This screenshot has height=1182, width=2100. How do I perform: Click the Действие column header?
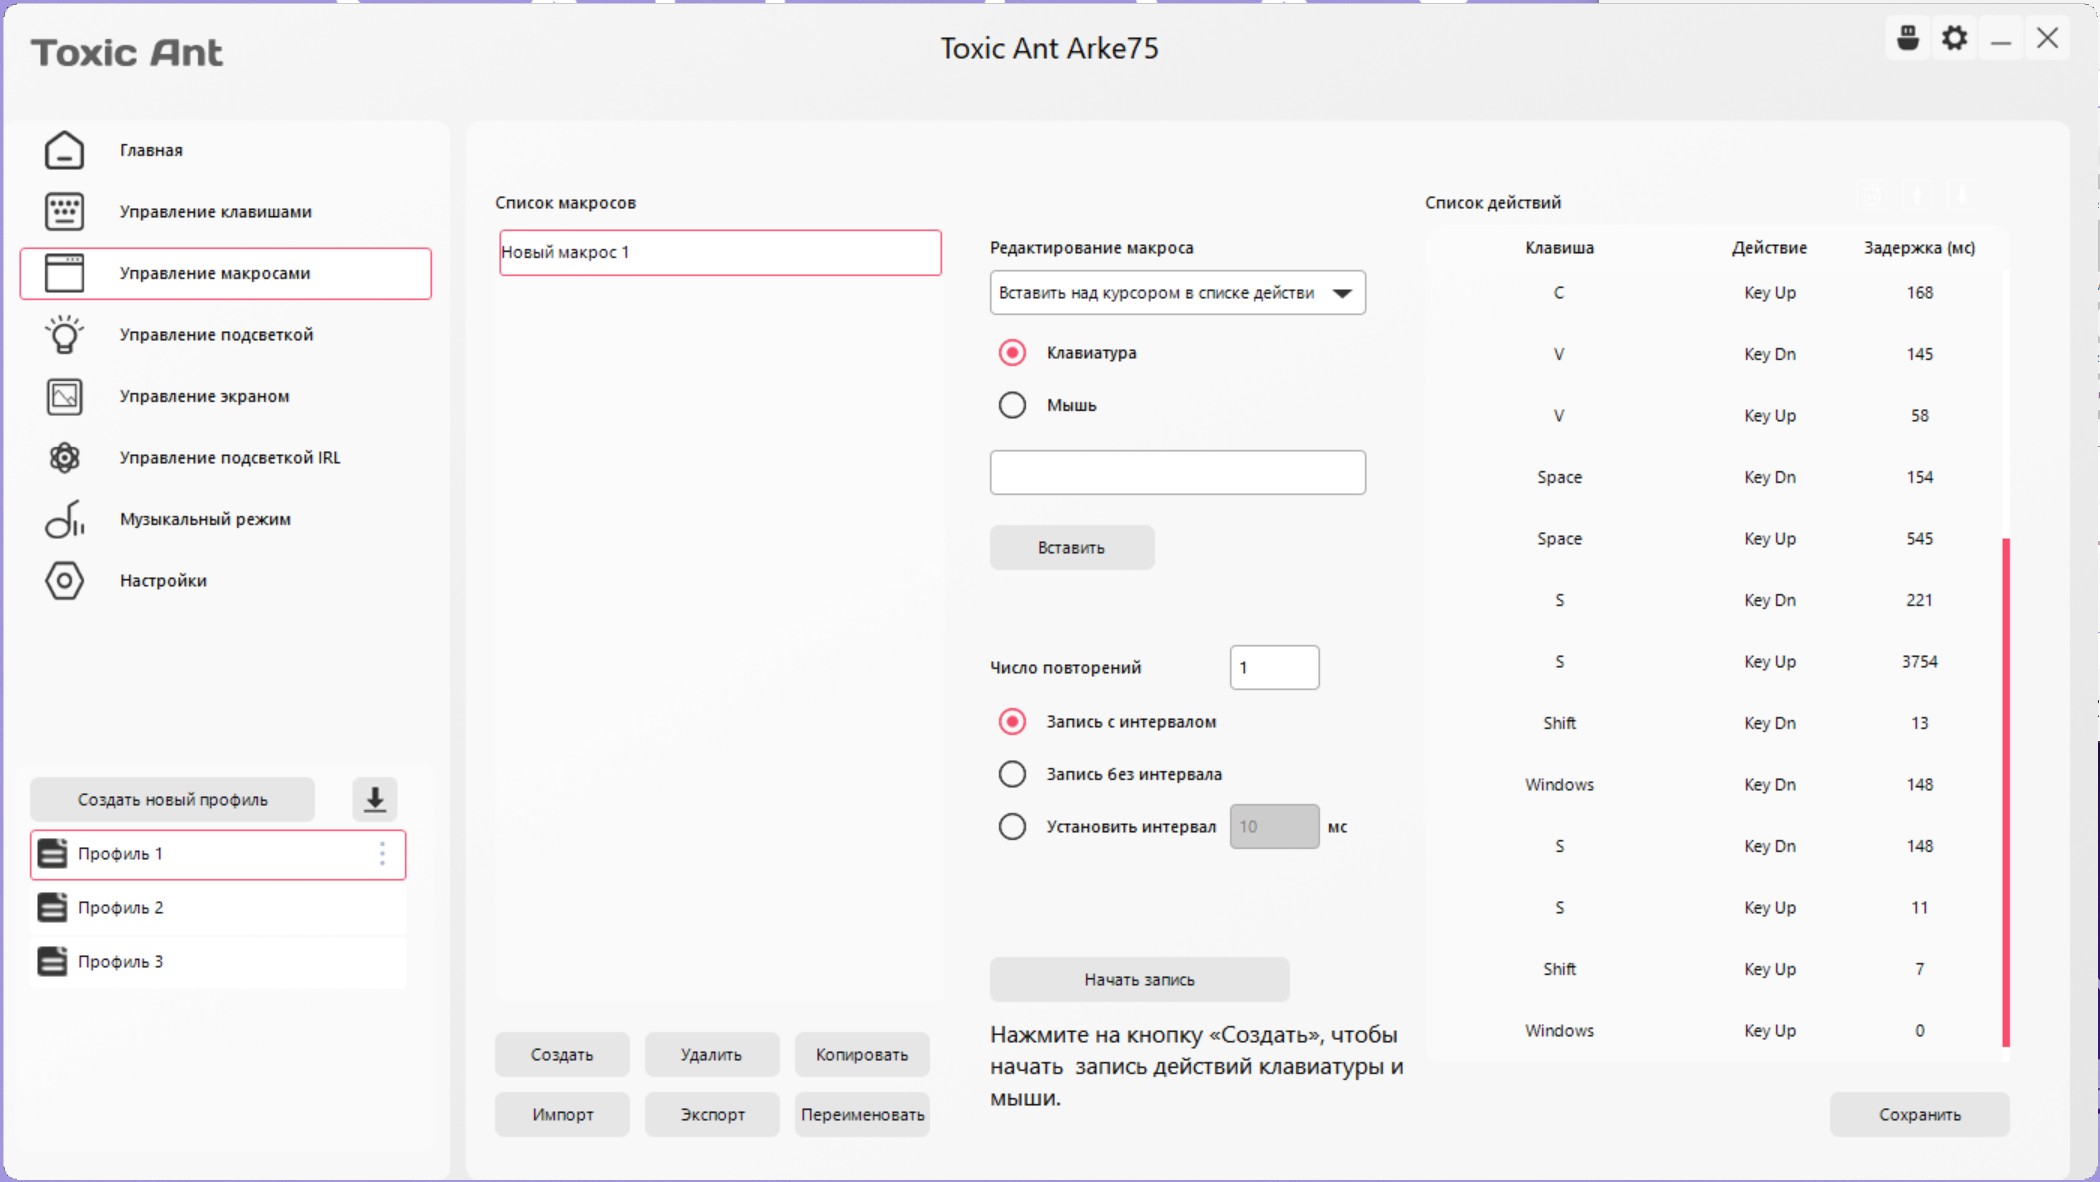pyautogui.click(x=1769, y=248)
